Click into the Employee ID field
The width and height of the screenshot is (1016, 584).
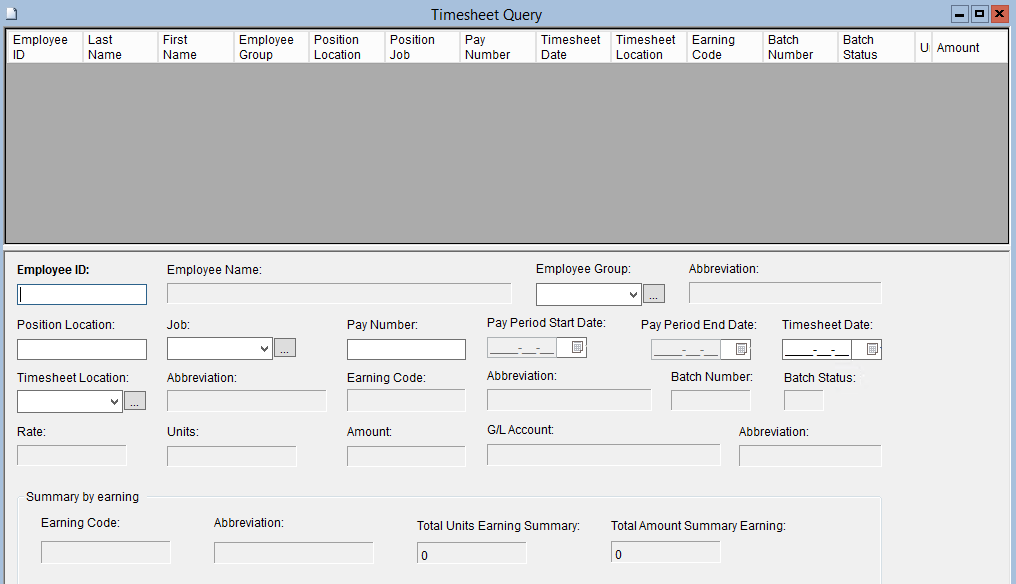tap(82, 295)
